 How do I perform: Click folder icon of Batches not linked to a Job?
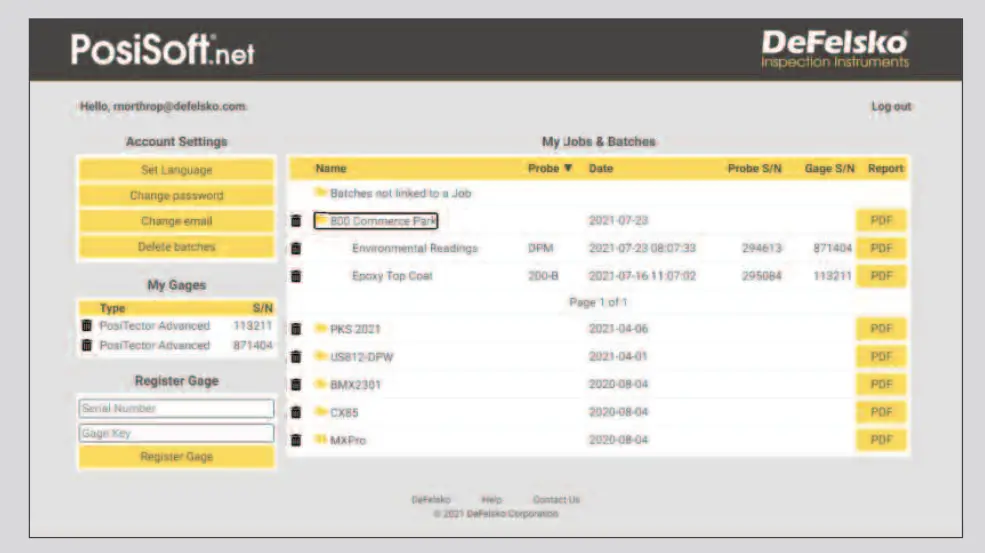(x=321, y=192)
